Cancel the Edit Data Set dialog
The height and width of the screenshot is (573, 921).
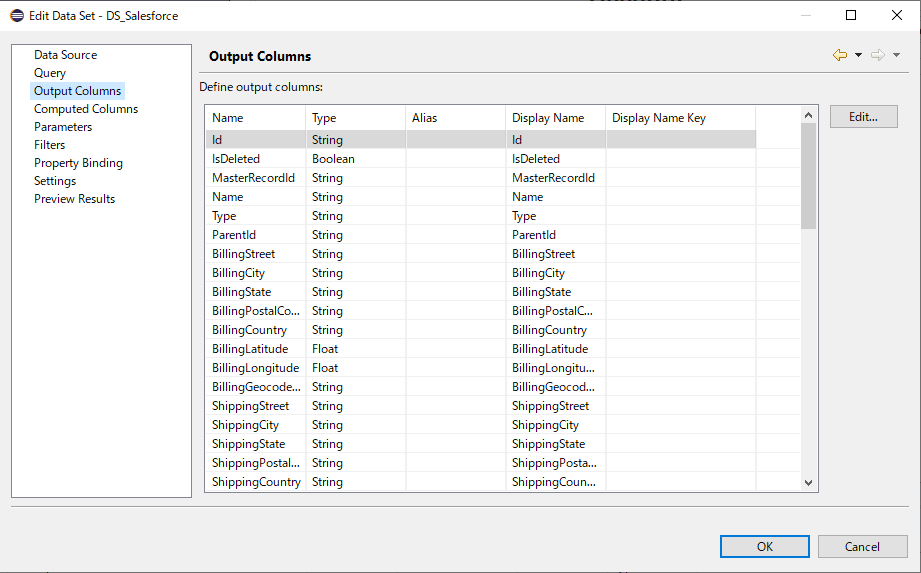click(x=862, y=547)
